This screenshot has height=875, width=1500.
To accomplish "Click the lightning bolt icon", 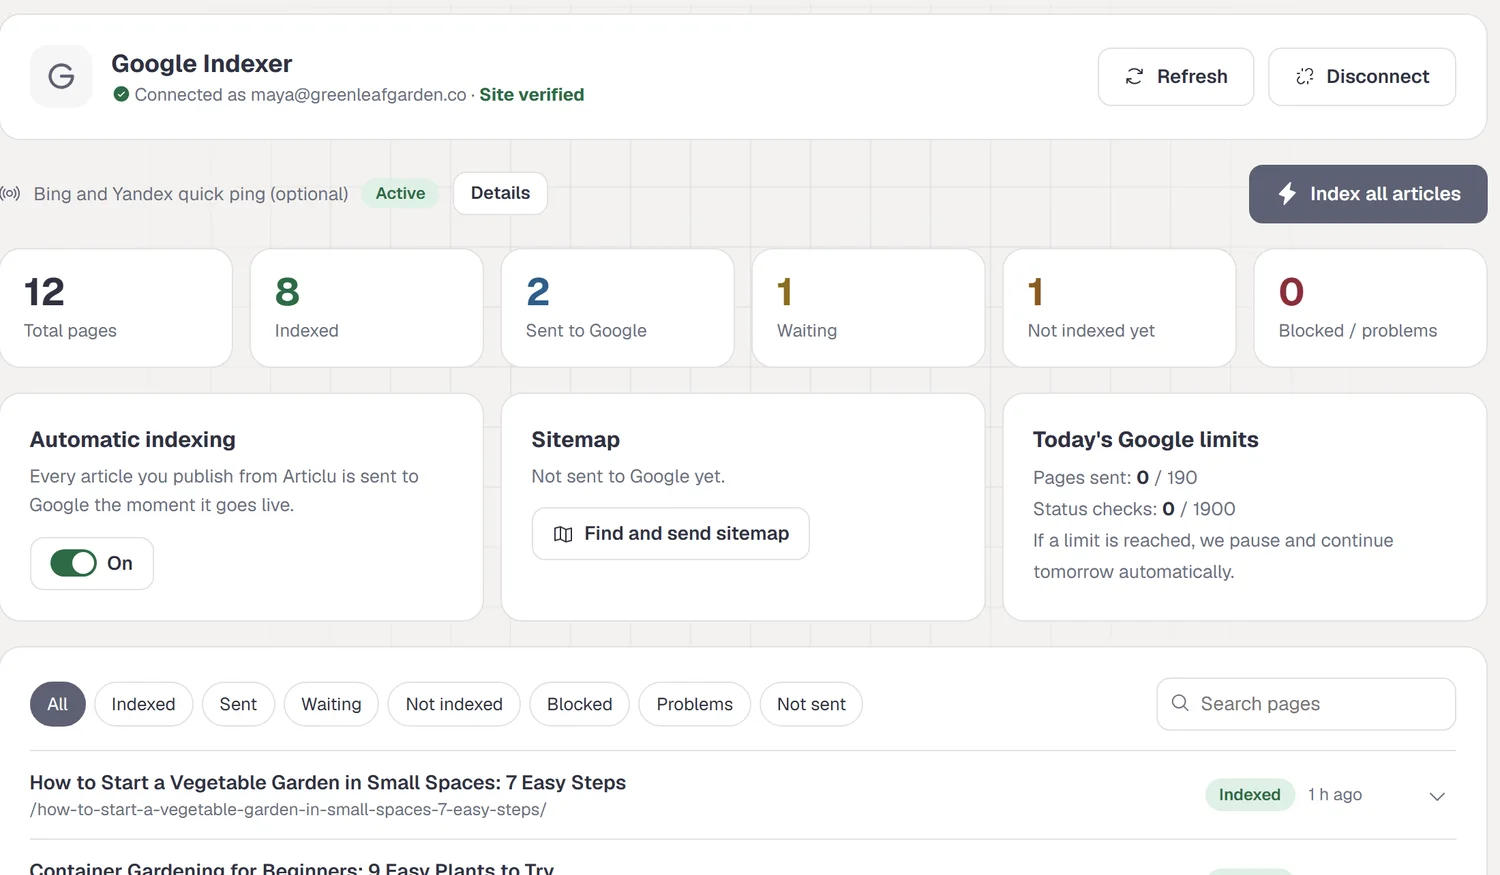I will coord(1287,193).
